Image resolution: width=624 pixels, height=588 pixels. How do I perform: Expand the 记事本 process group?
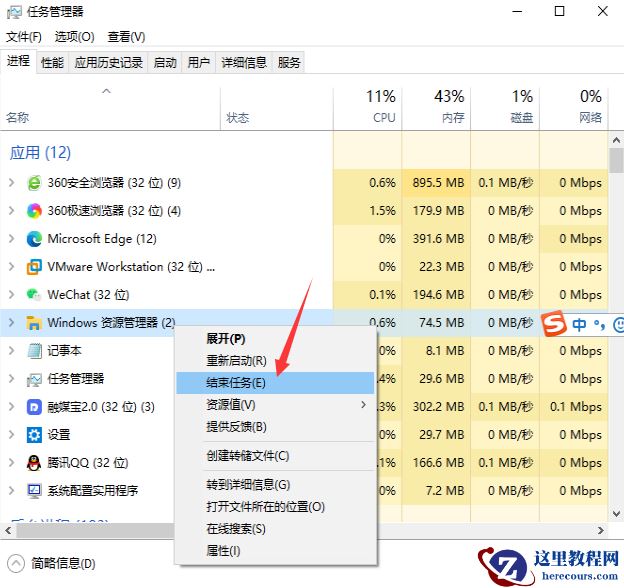(x=12, y=351)
